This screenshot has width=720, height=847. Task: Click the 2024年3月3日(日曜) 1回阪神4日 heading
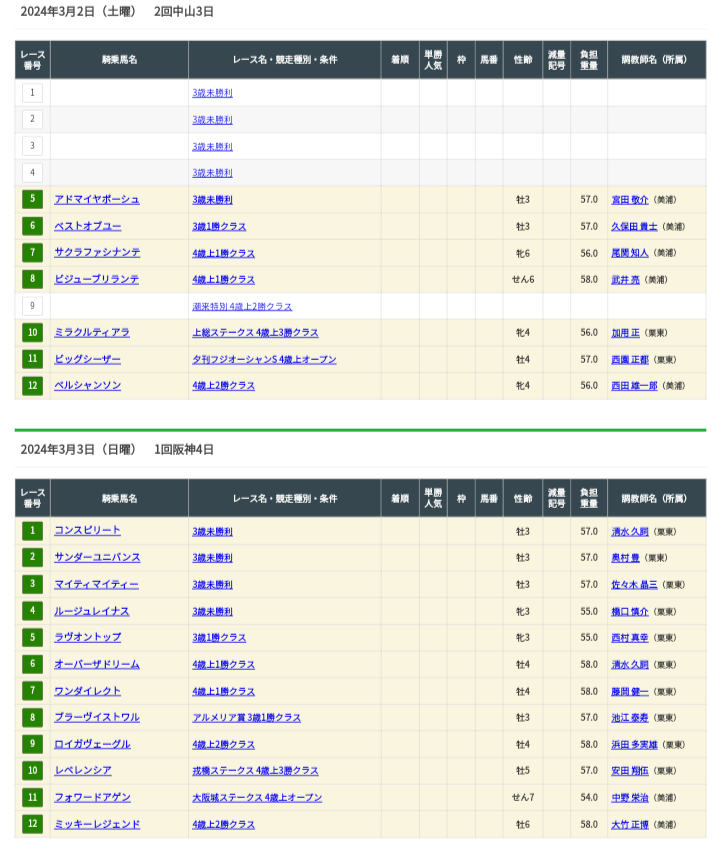117,449
